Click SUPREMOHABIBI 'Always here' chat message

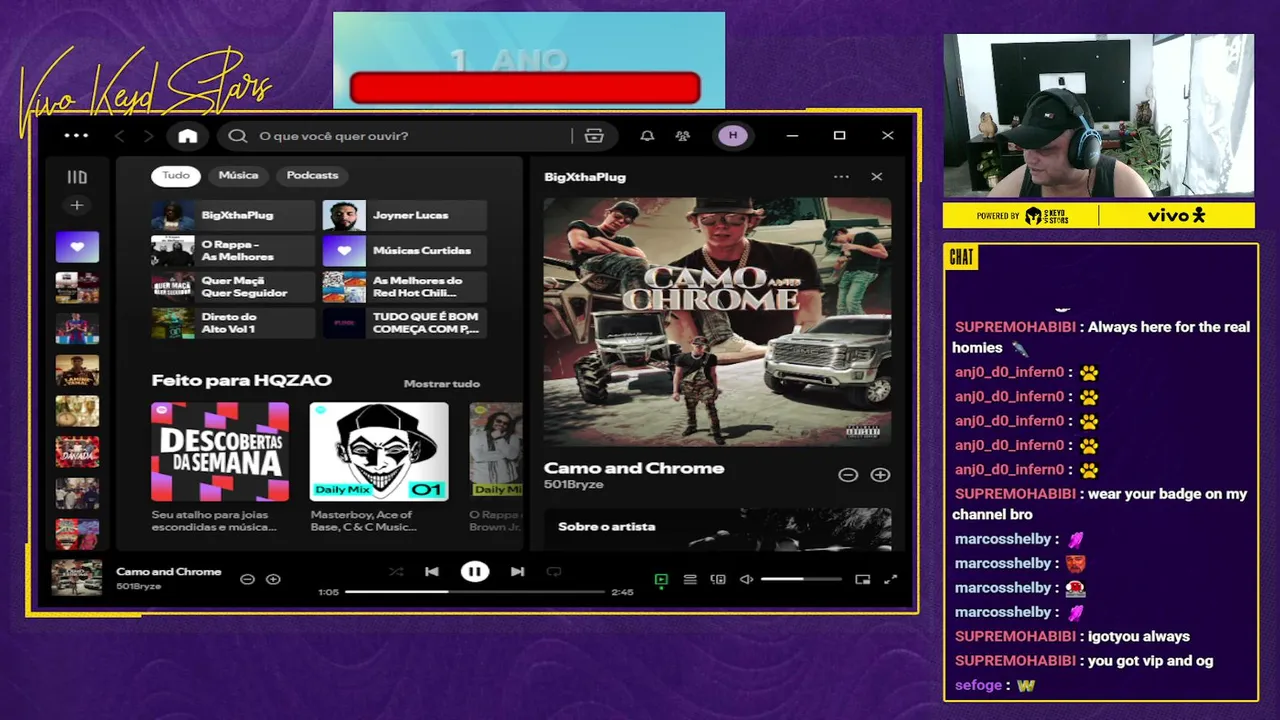(1101, 337)
